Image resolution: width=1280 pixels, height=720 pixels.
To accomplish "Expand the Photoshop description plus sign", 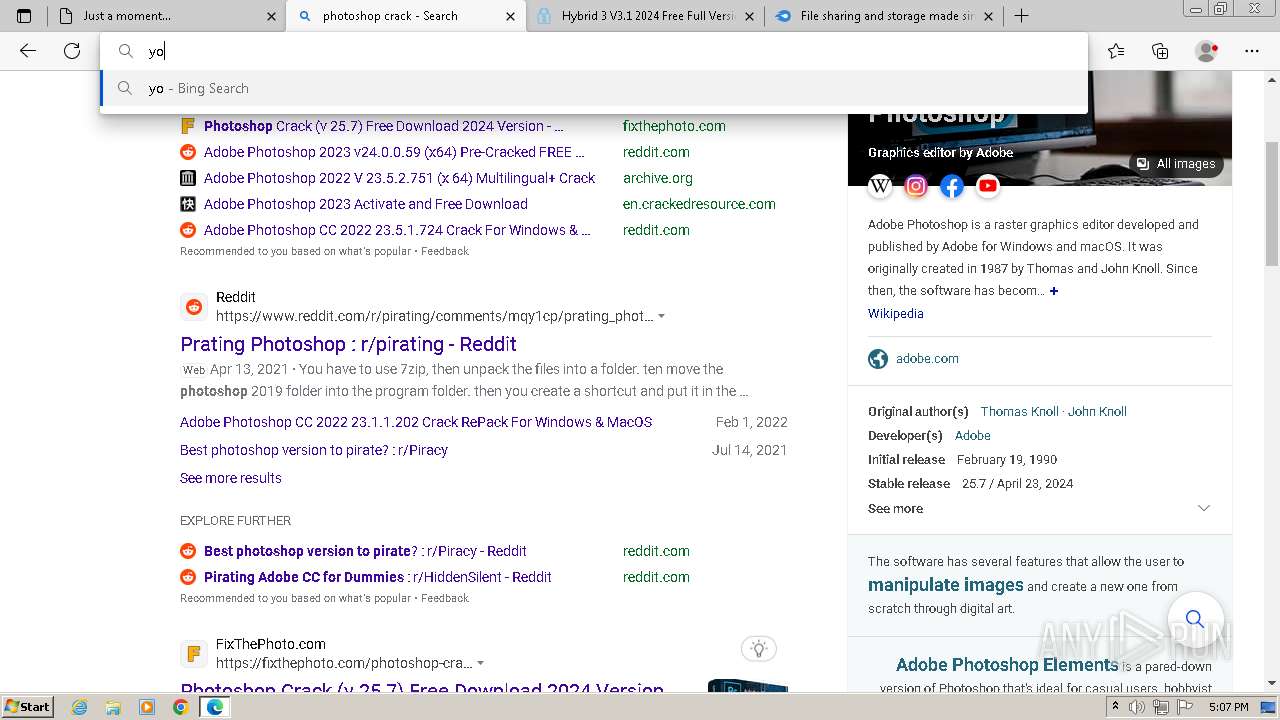I will [x=1054, y=291].
